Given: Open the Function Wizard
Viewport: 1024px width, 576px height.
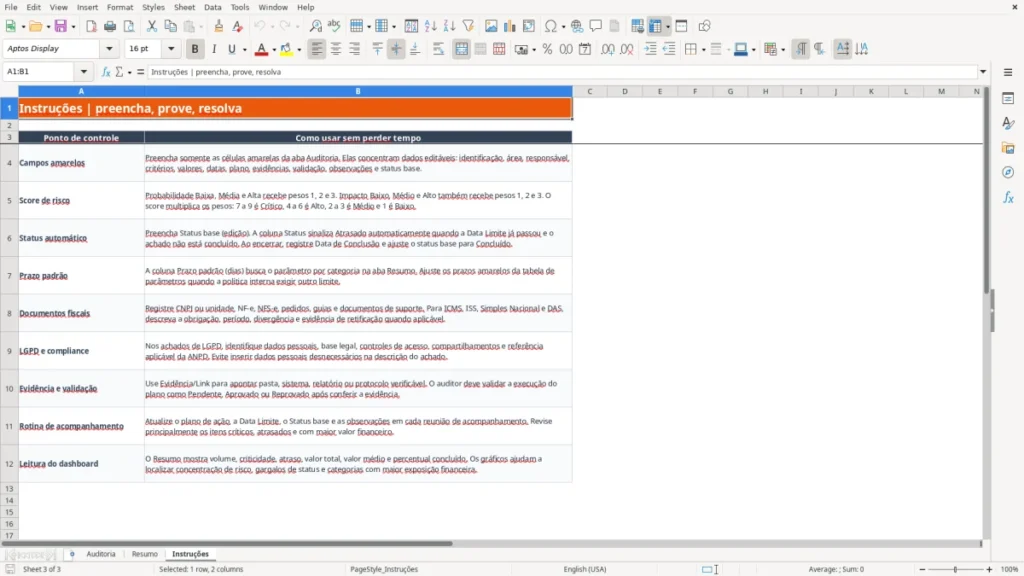Looking at the screenshot, I should (x=106, y=72).
